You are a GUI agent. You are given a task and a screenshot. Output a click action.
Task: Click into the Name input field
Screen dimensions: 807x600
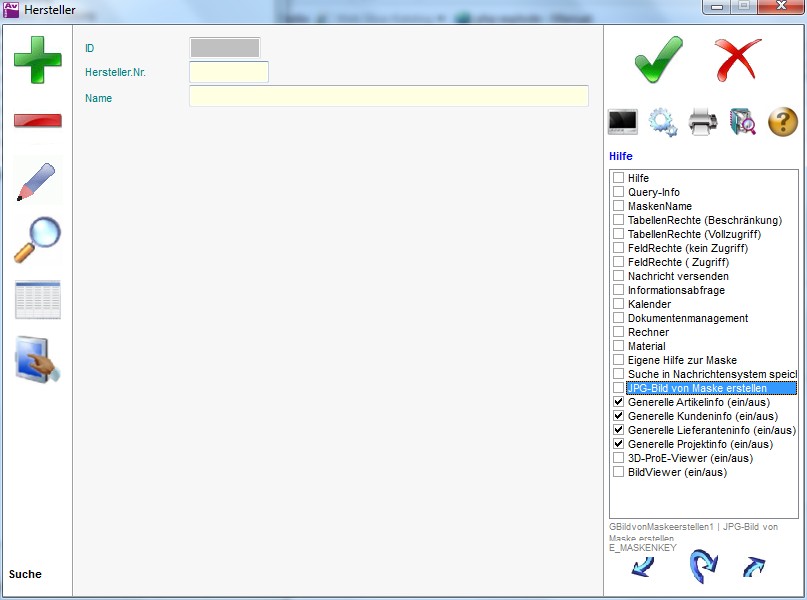point(388,96)
